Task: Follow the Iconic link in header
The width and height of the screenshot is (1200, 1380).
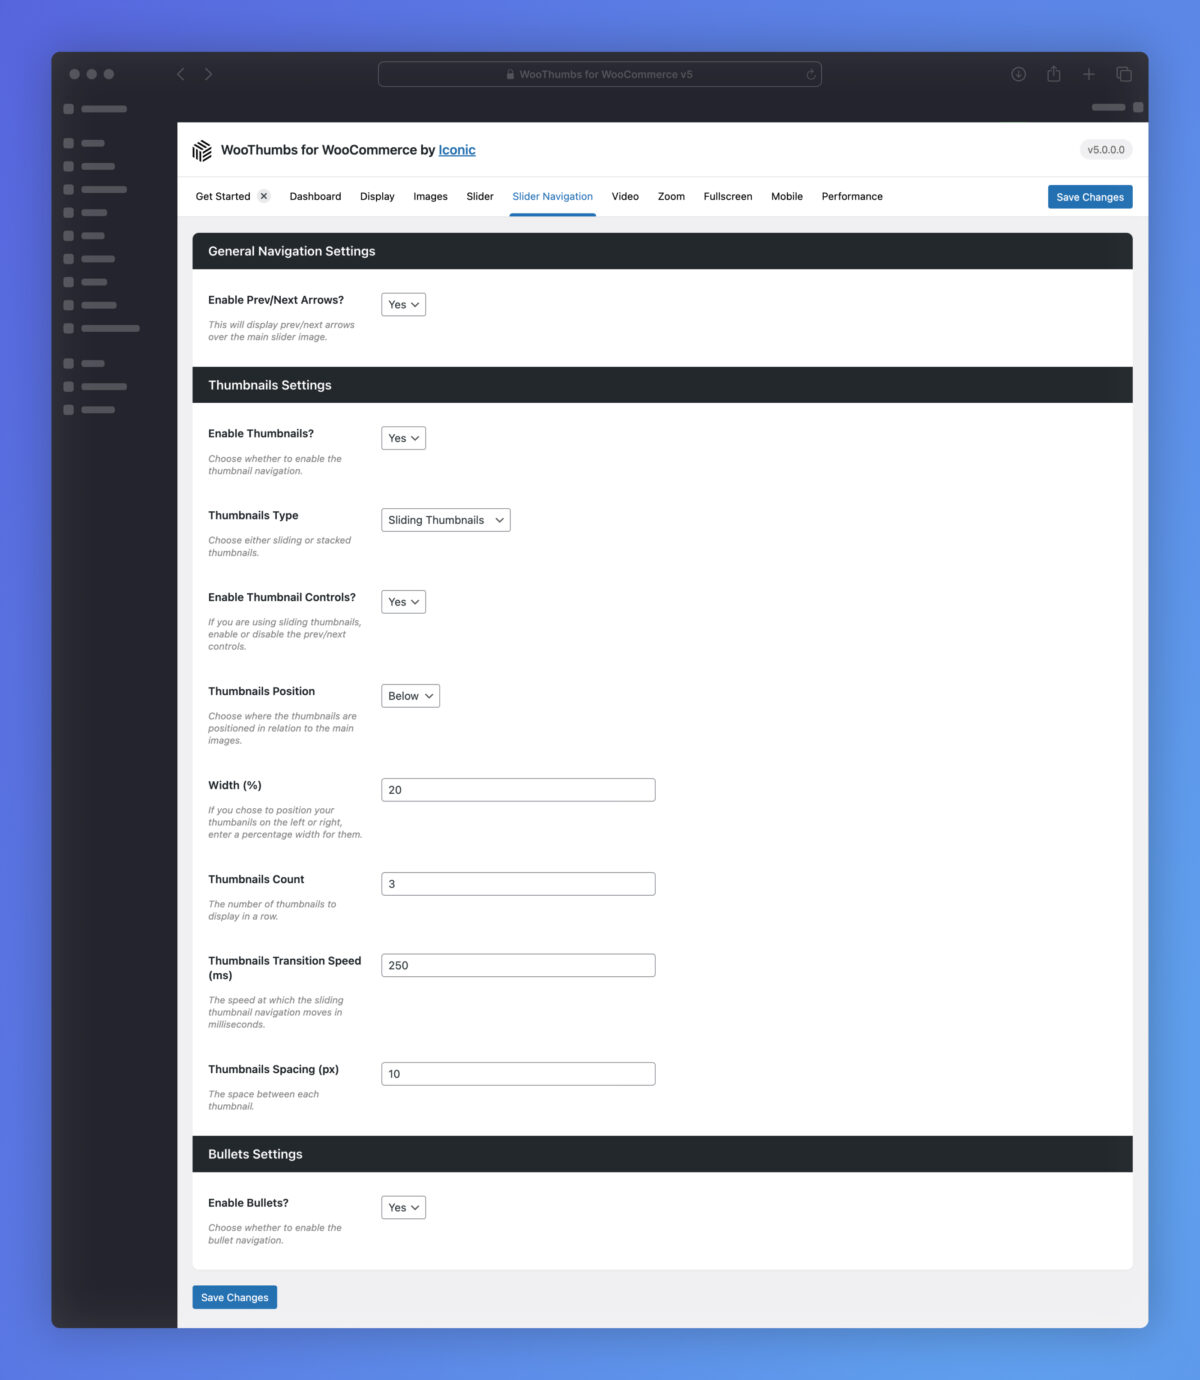Action: (457, 150)
